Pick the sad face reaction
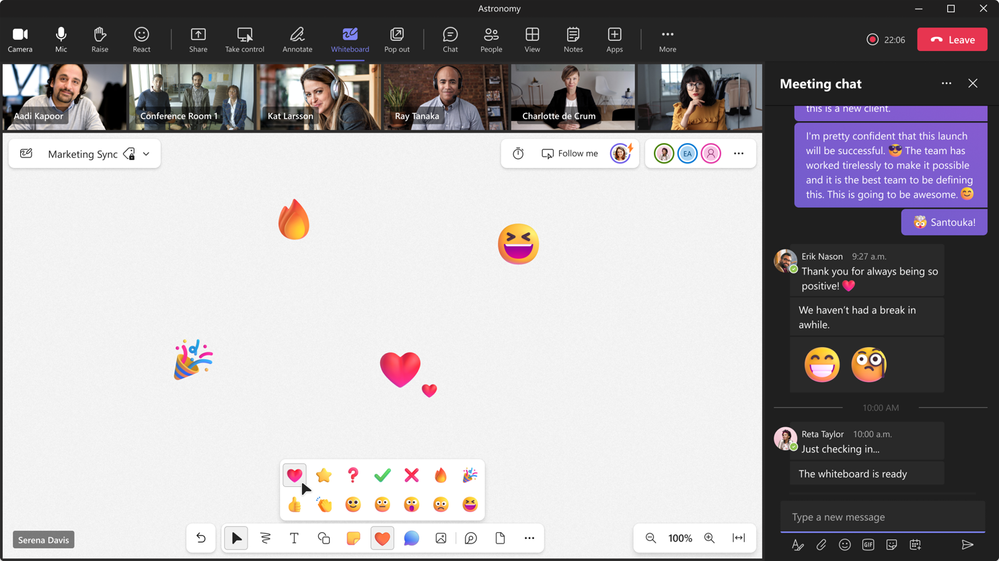999x561 pixels. pyautogui.click(x=441, y=504)
